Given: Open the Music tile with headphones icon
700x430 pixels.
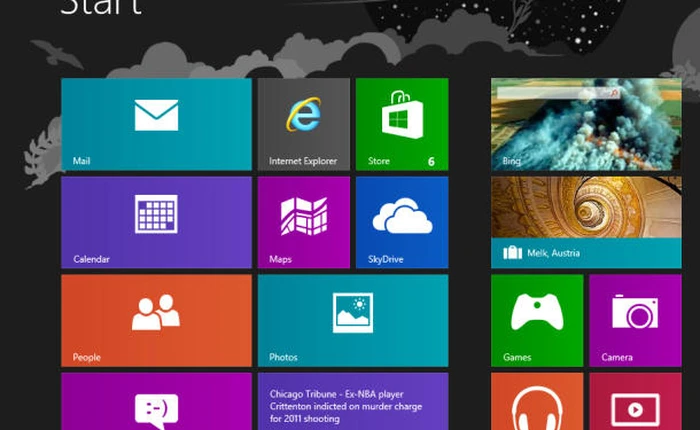Looking at the screenshot, I should pyautogui.click(x=537, y=401).
